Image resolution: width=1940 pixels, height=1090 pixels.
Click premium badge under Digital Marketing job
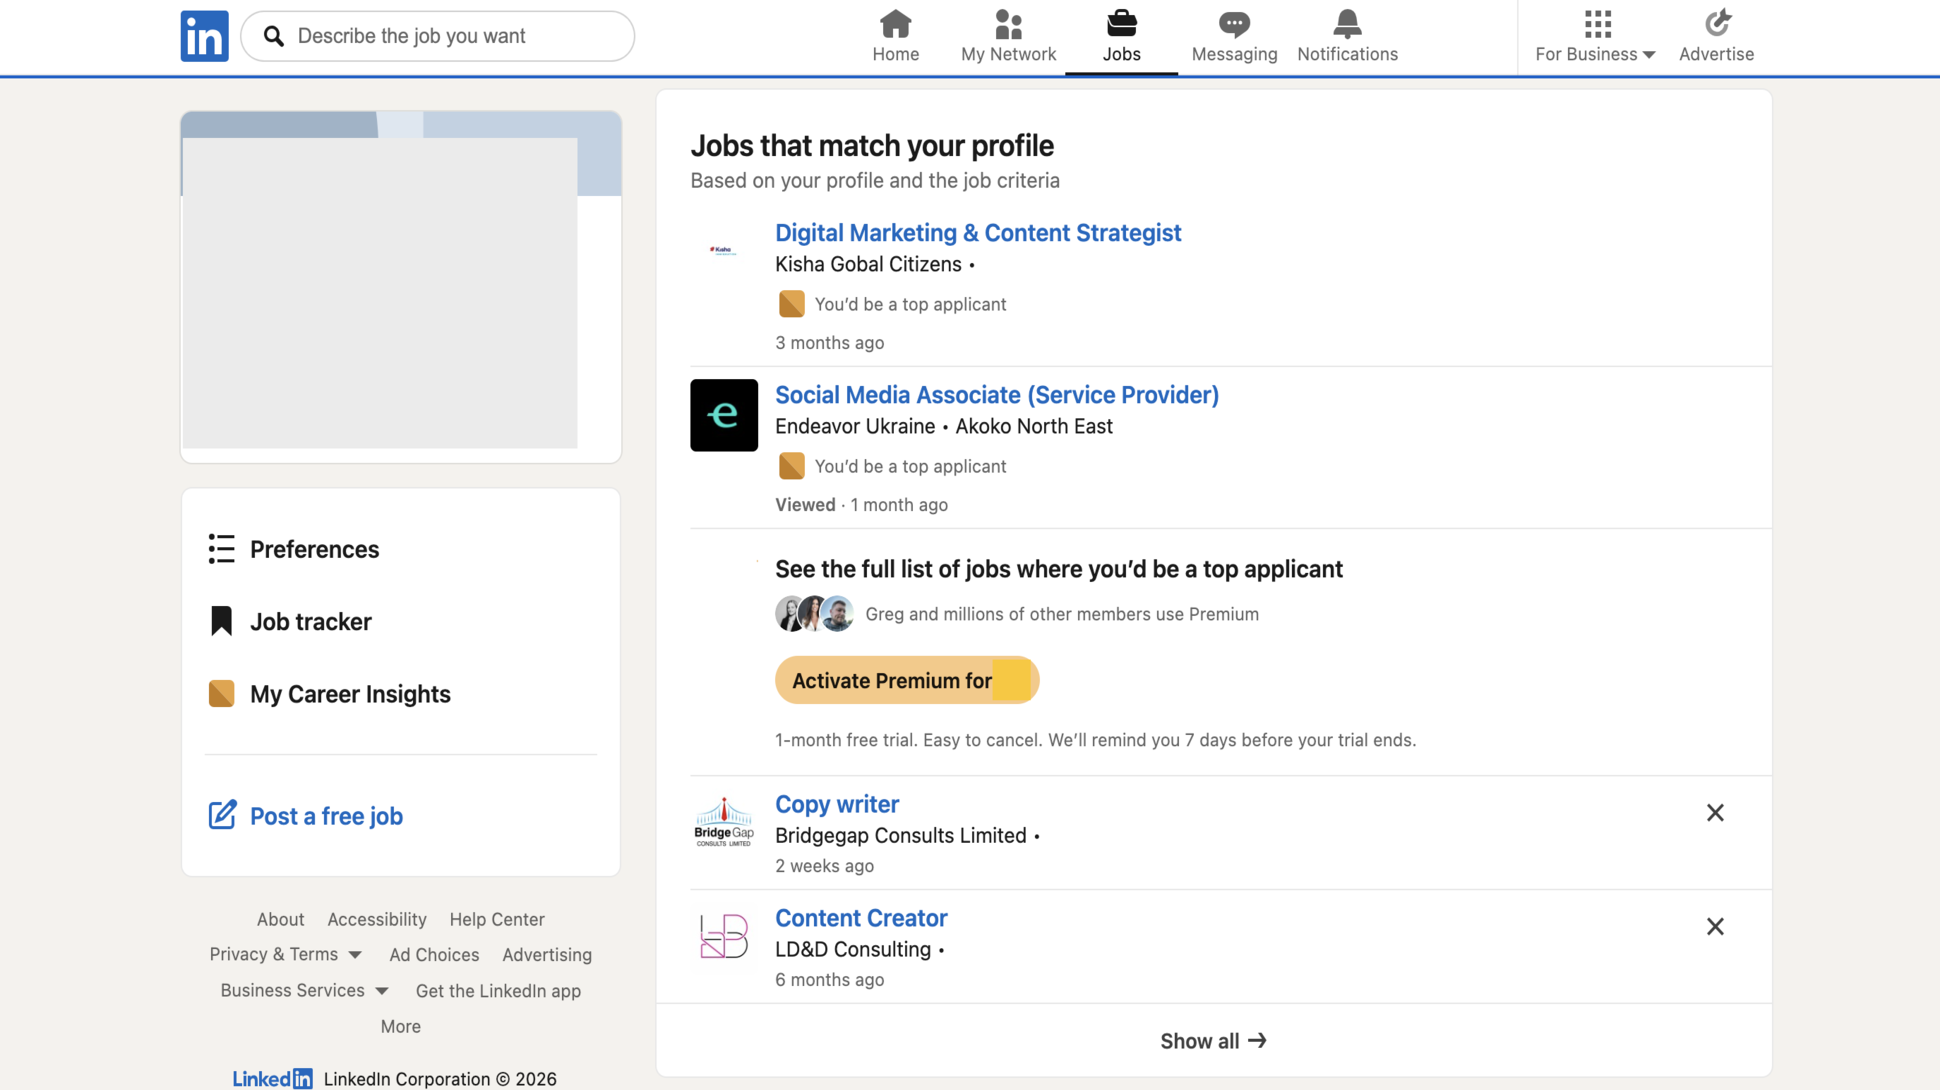pyautogui.click(x=790, y=304)
